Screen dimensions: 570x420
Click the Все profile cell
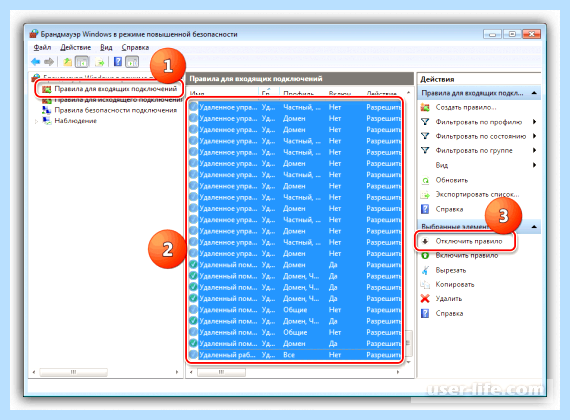click(289, 355)
